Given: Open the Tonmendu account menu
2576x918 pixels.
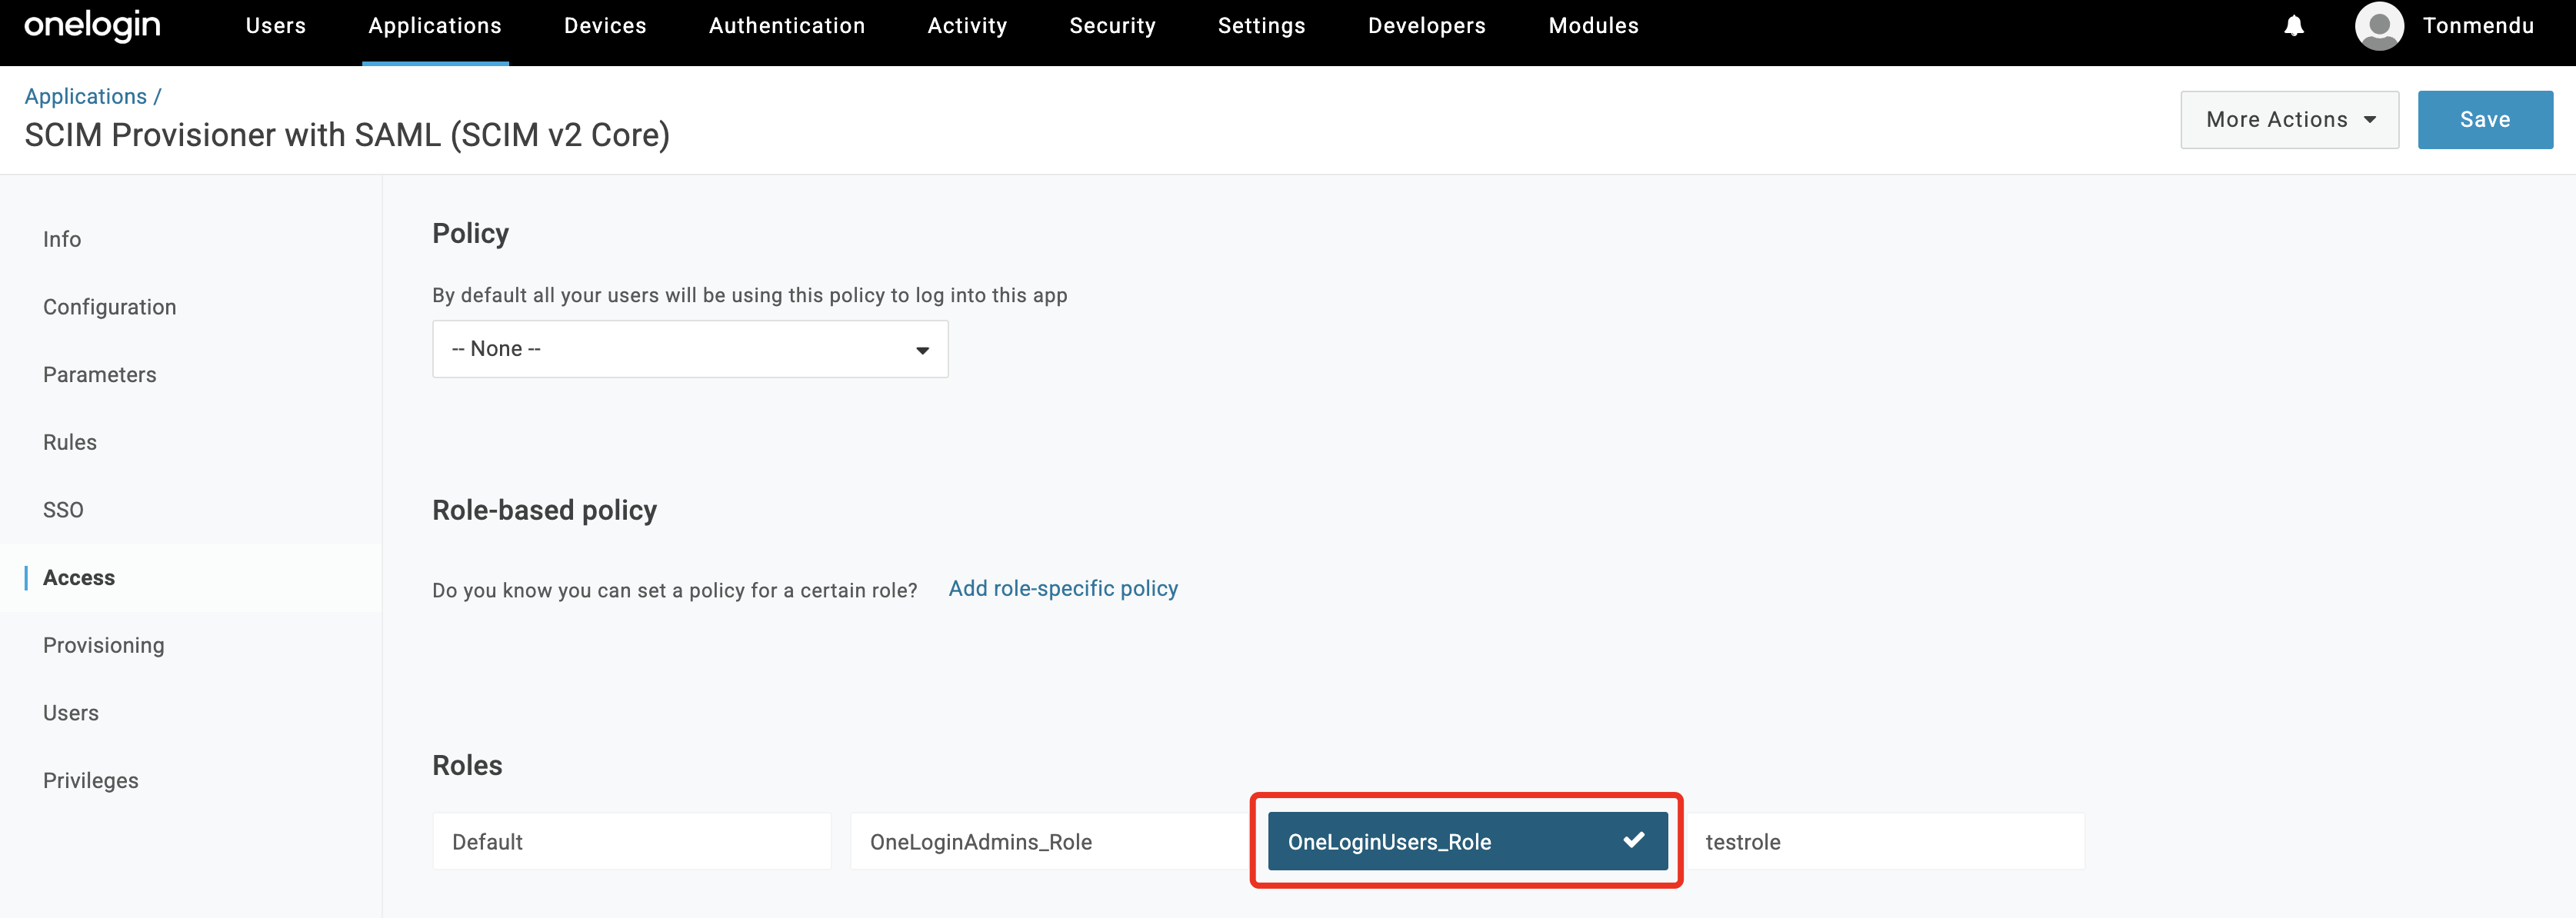Looking at the screenshot, I should pos(2477,26).
